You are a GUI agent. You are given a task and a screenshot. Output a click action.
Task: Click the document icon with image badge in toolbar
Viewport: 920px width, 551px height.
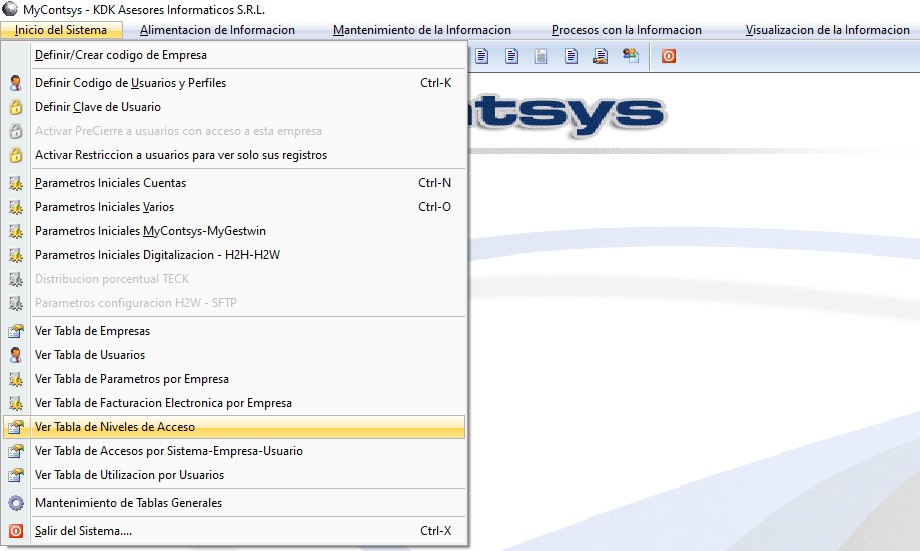[601, 56]
